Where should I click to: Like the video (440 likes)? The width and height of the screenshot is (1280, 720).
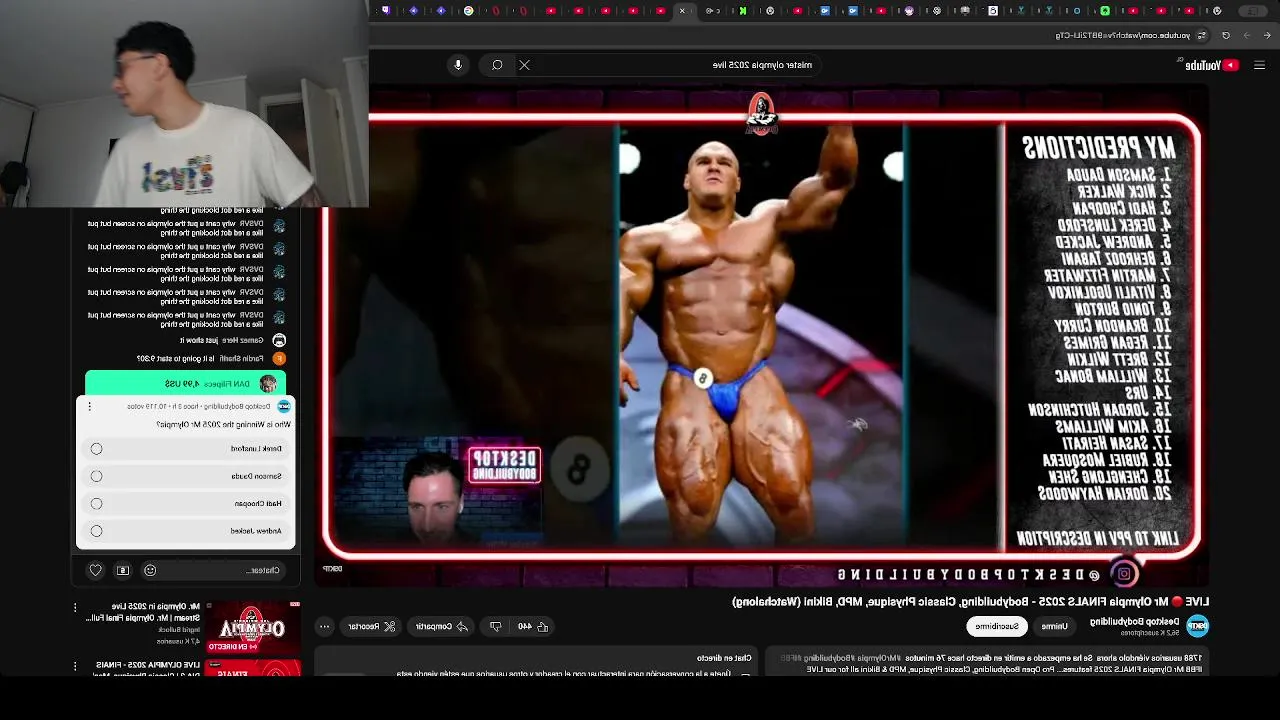coord(532,627)
